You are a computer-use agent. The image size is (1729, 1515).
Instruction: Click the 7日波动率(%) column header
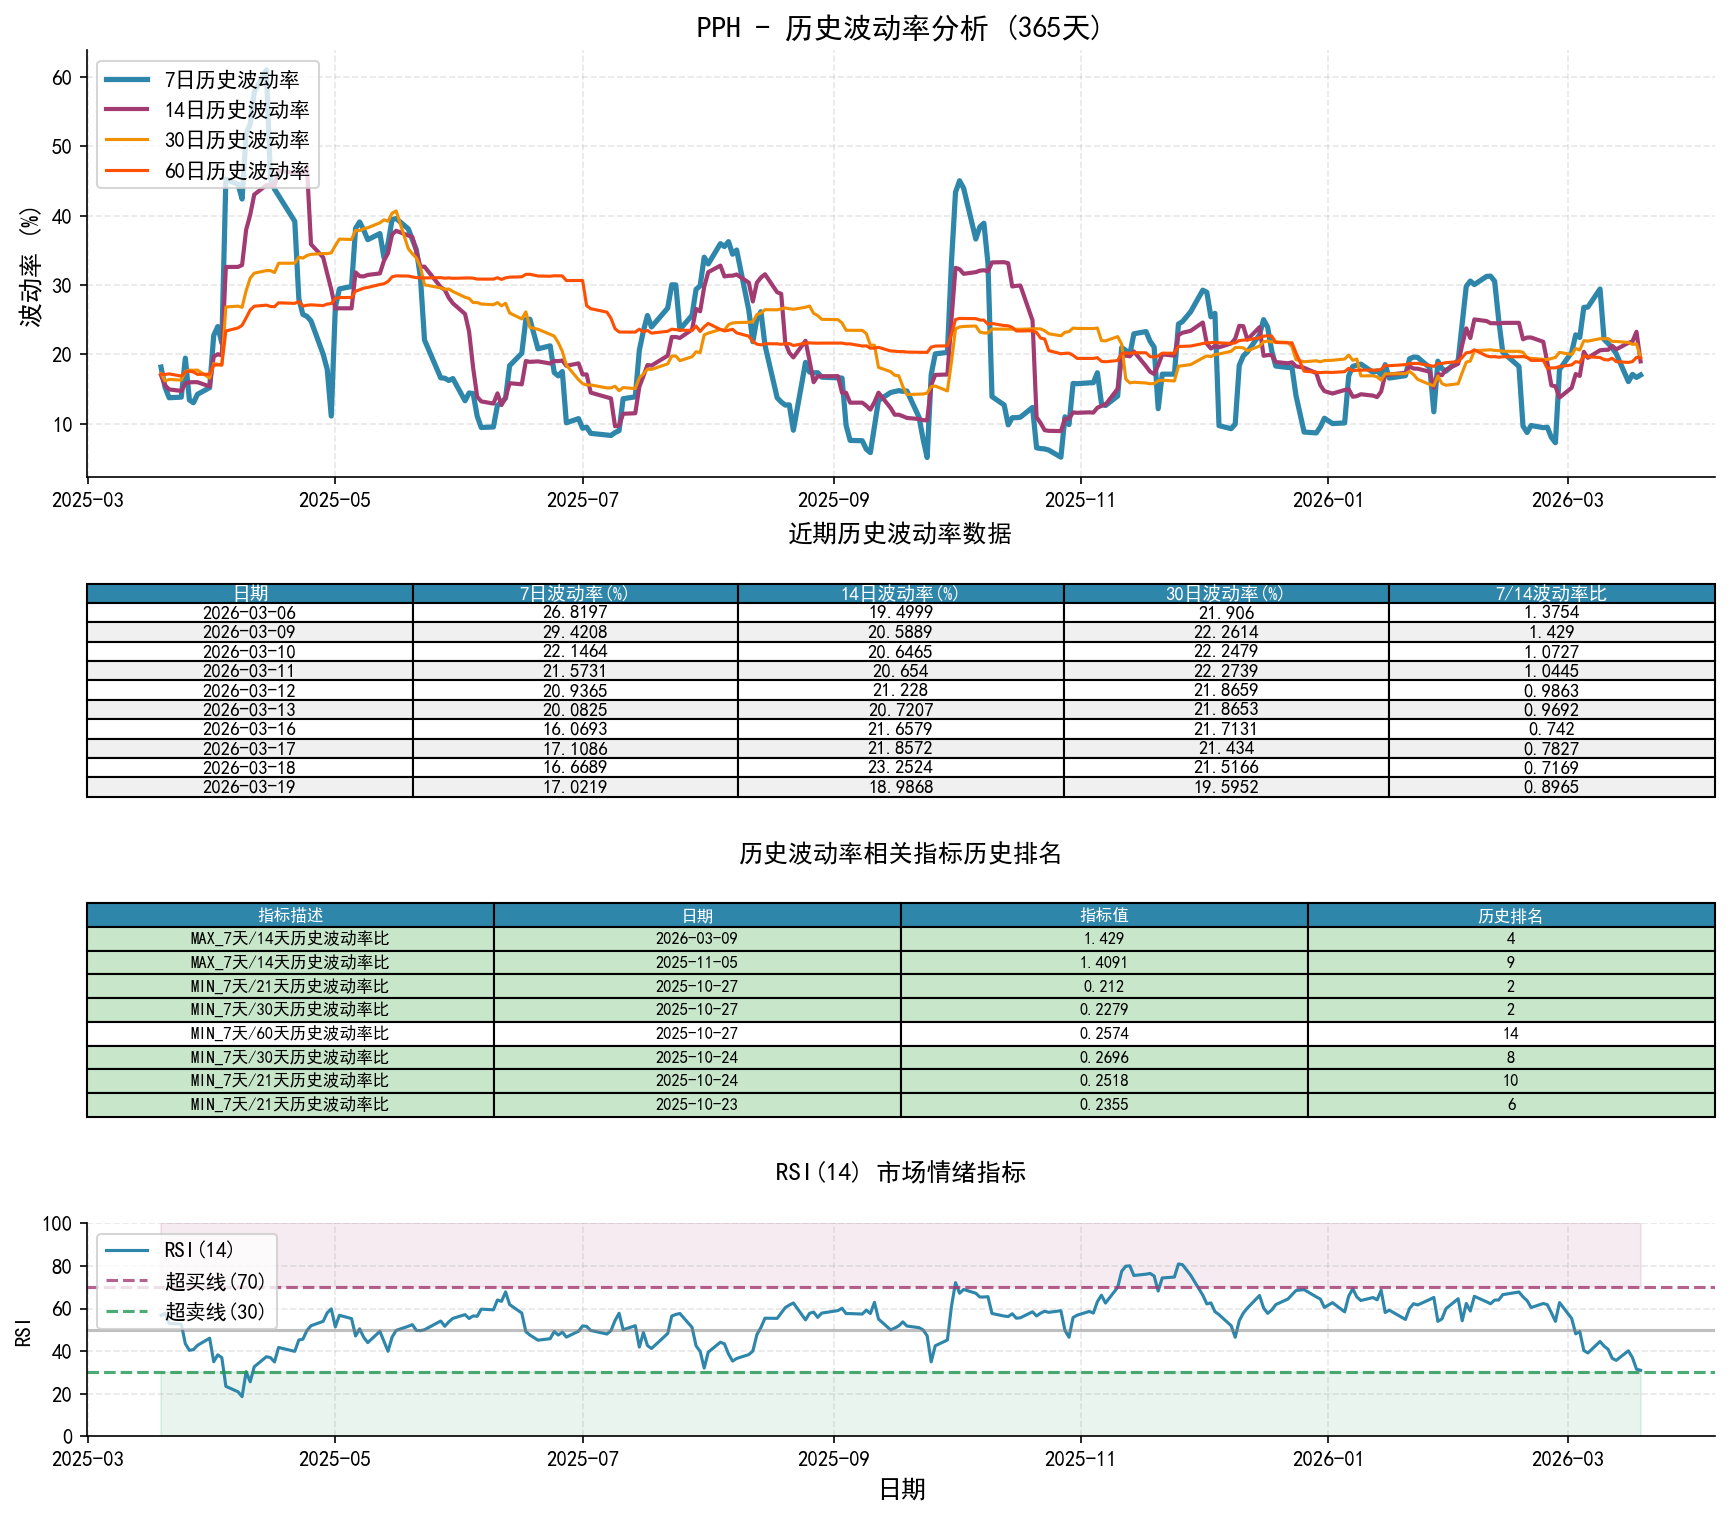[575, 594]
